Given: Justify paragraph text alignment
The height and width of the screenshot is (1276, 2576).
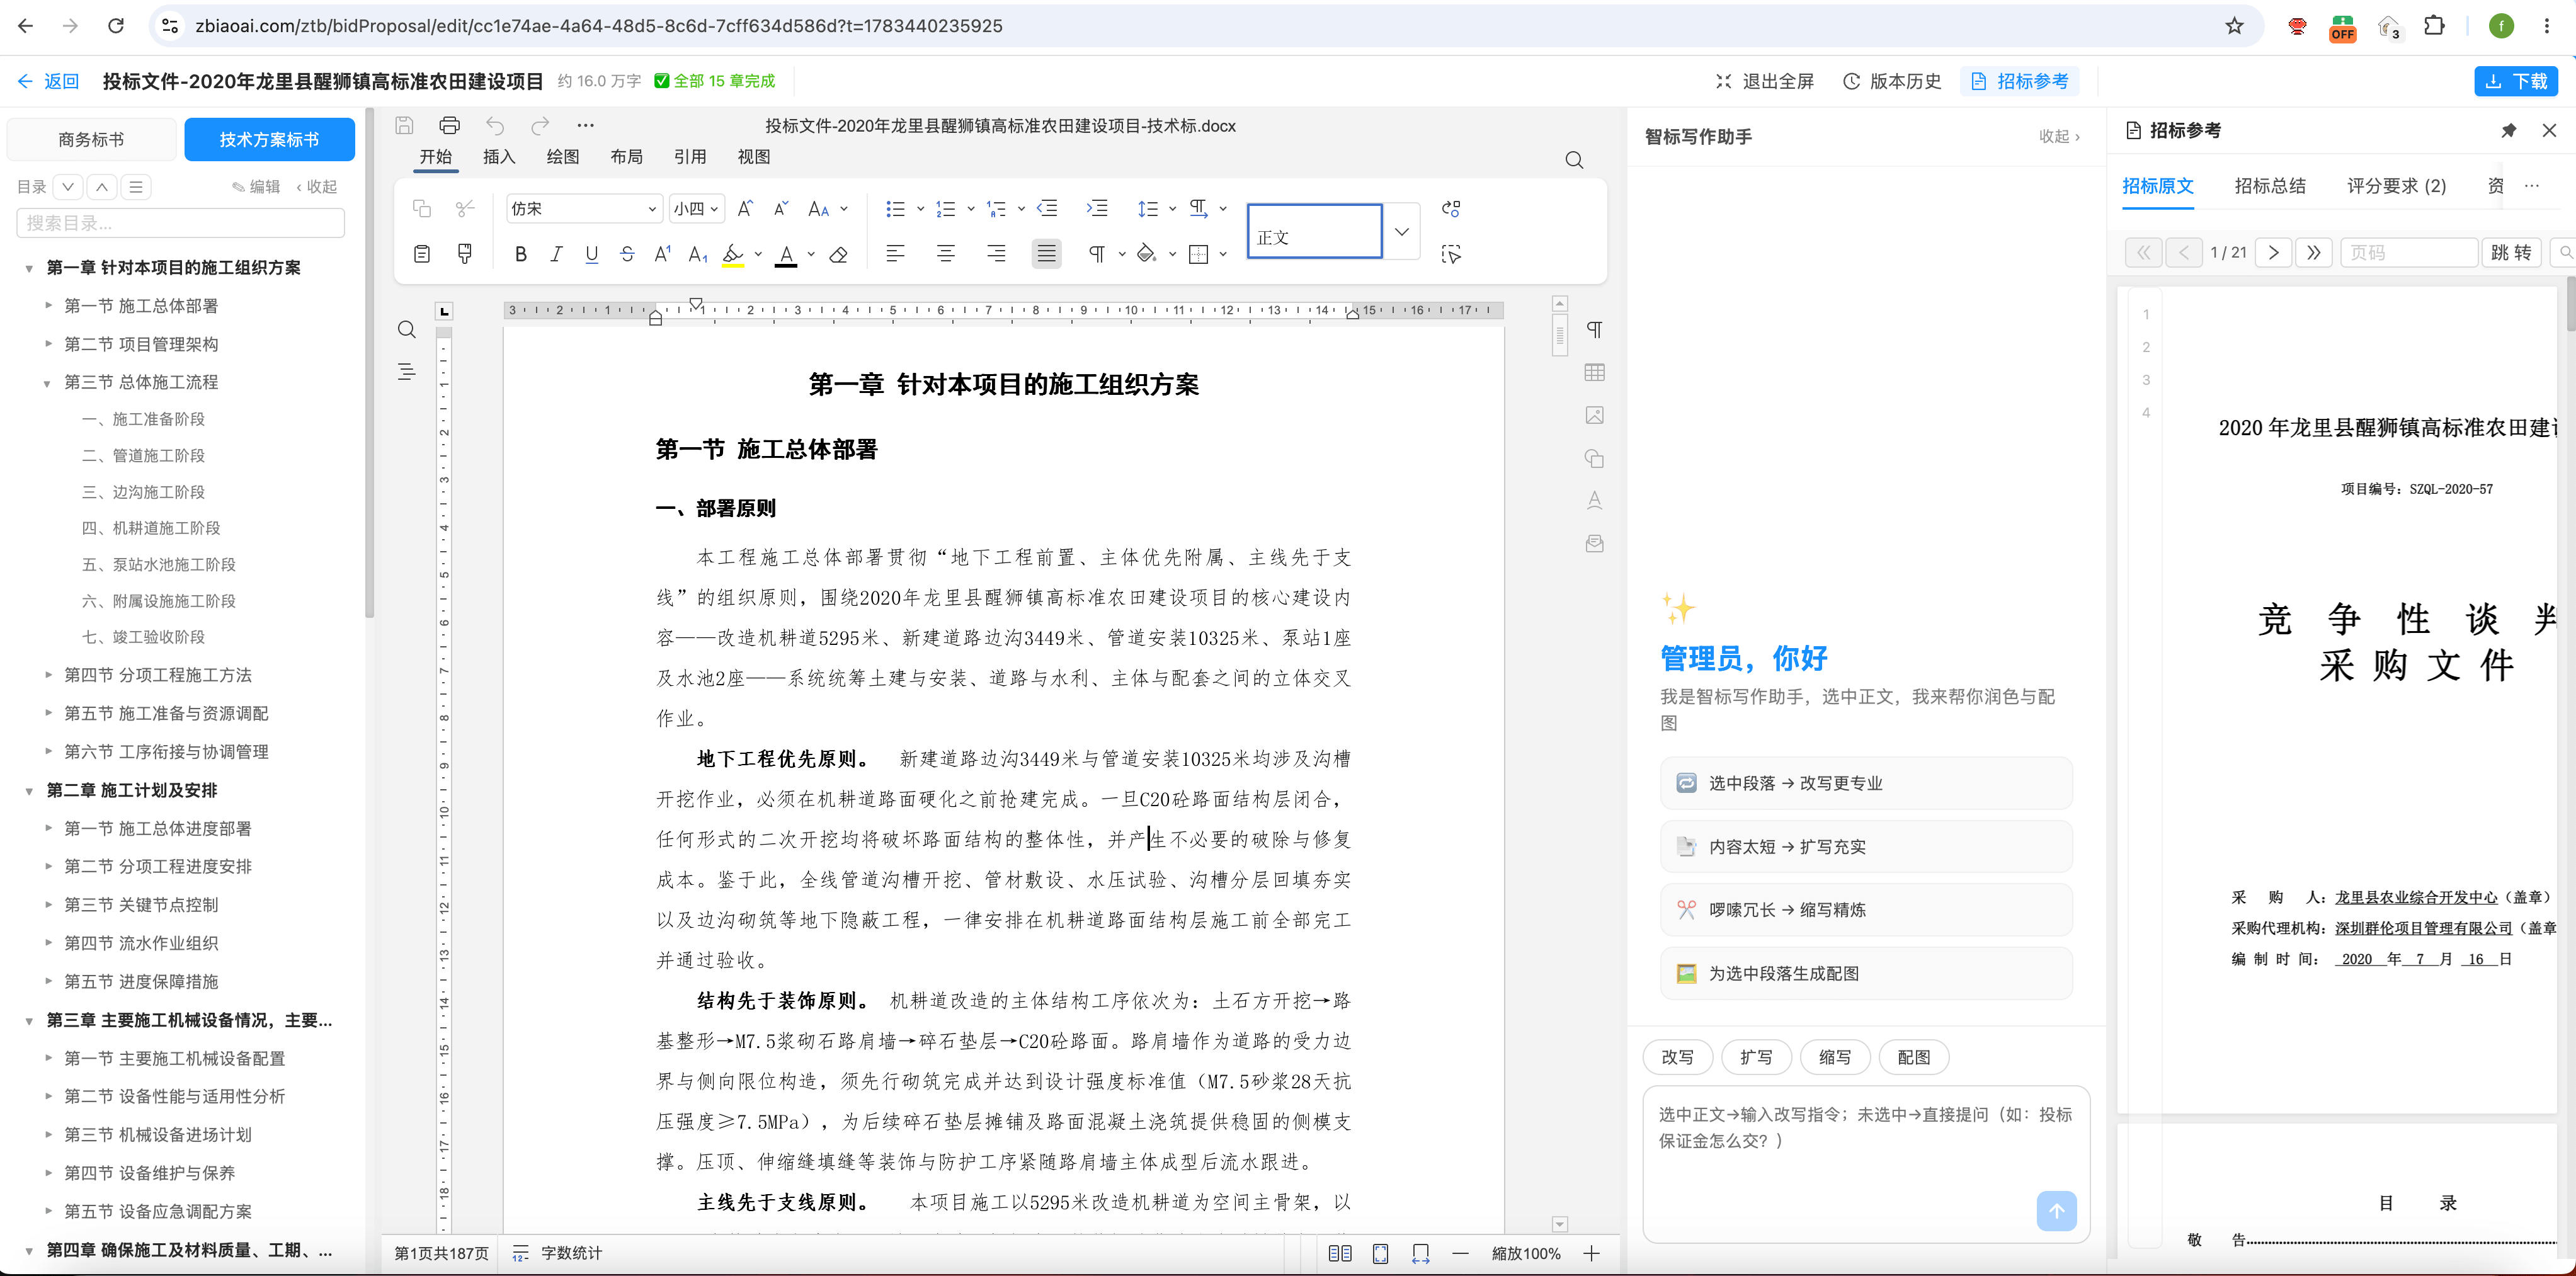Looking at the screenshot, I should click(x=1046, y=254).
